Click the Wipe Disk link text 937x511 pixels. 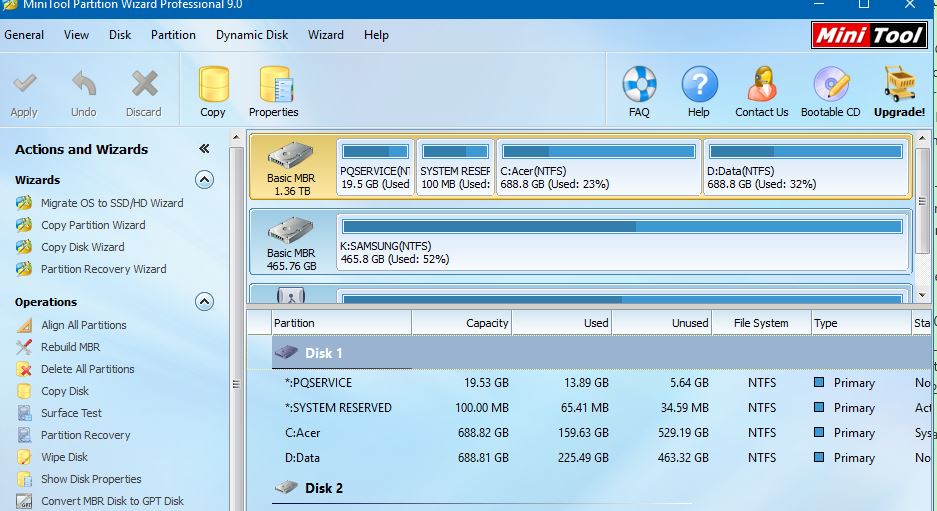[x=64, y=457]
